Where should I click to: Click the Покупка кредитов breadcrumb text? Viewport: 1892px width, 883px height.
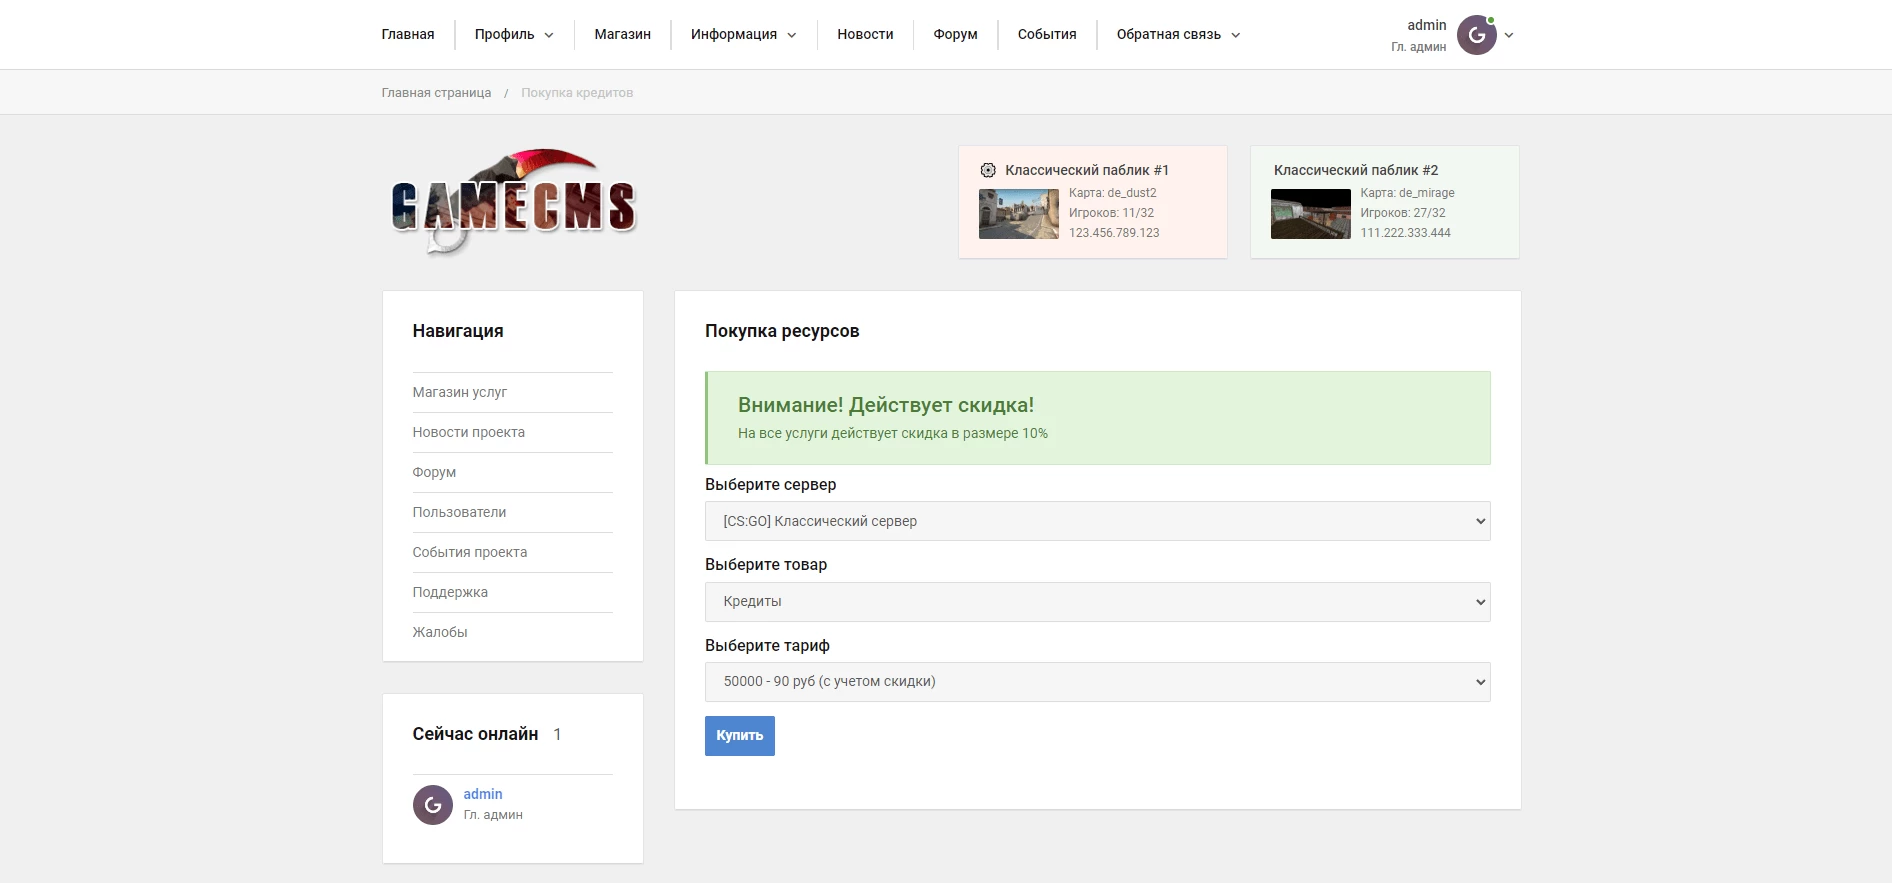coord(577,93)
